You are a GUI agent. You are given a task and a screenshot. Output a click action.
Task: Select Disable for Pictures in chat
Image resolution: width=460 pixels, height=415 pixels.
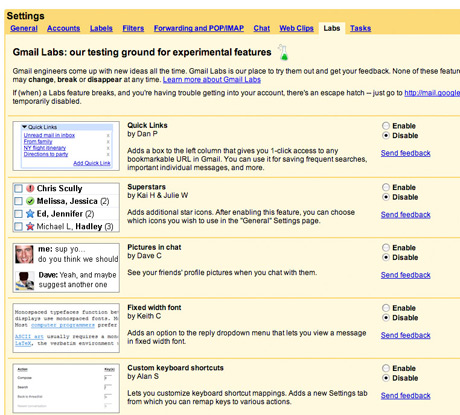point(386,257)
